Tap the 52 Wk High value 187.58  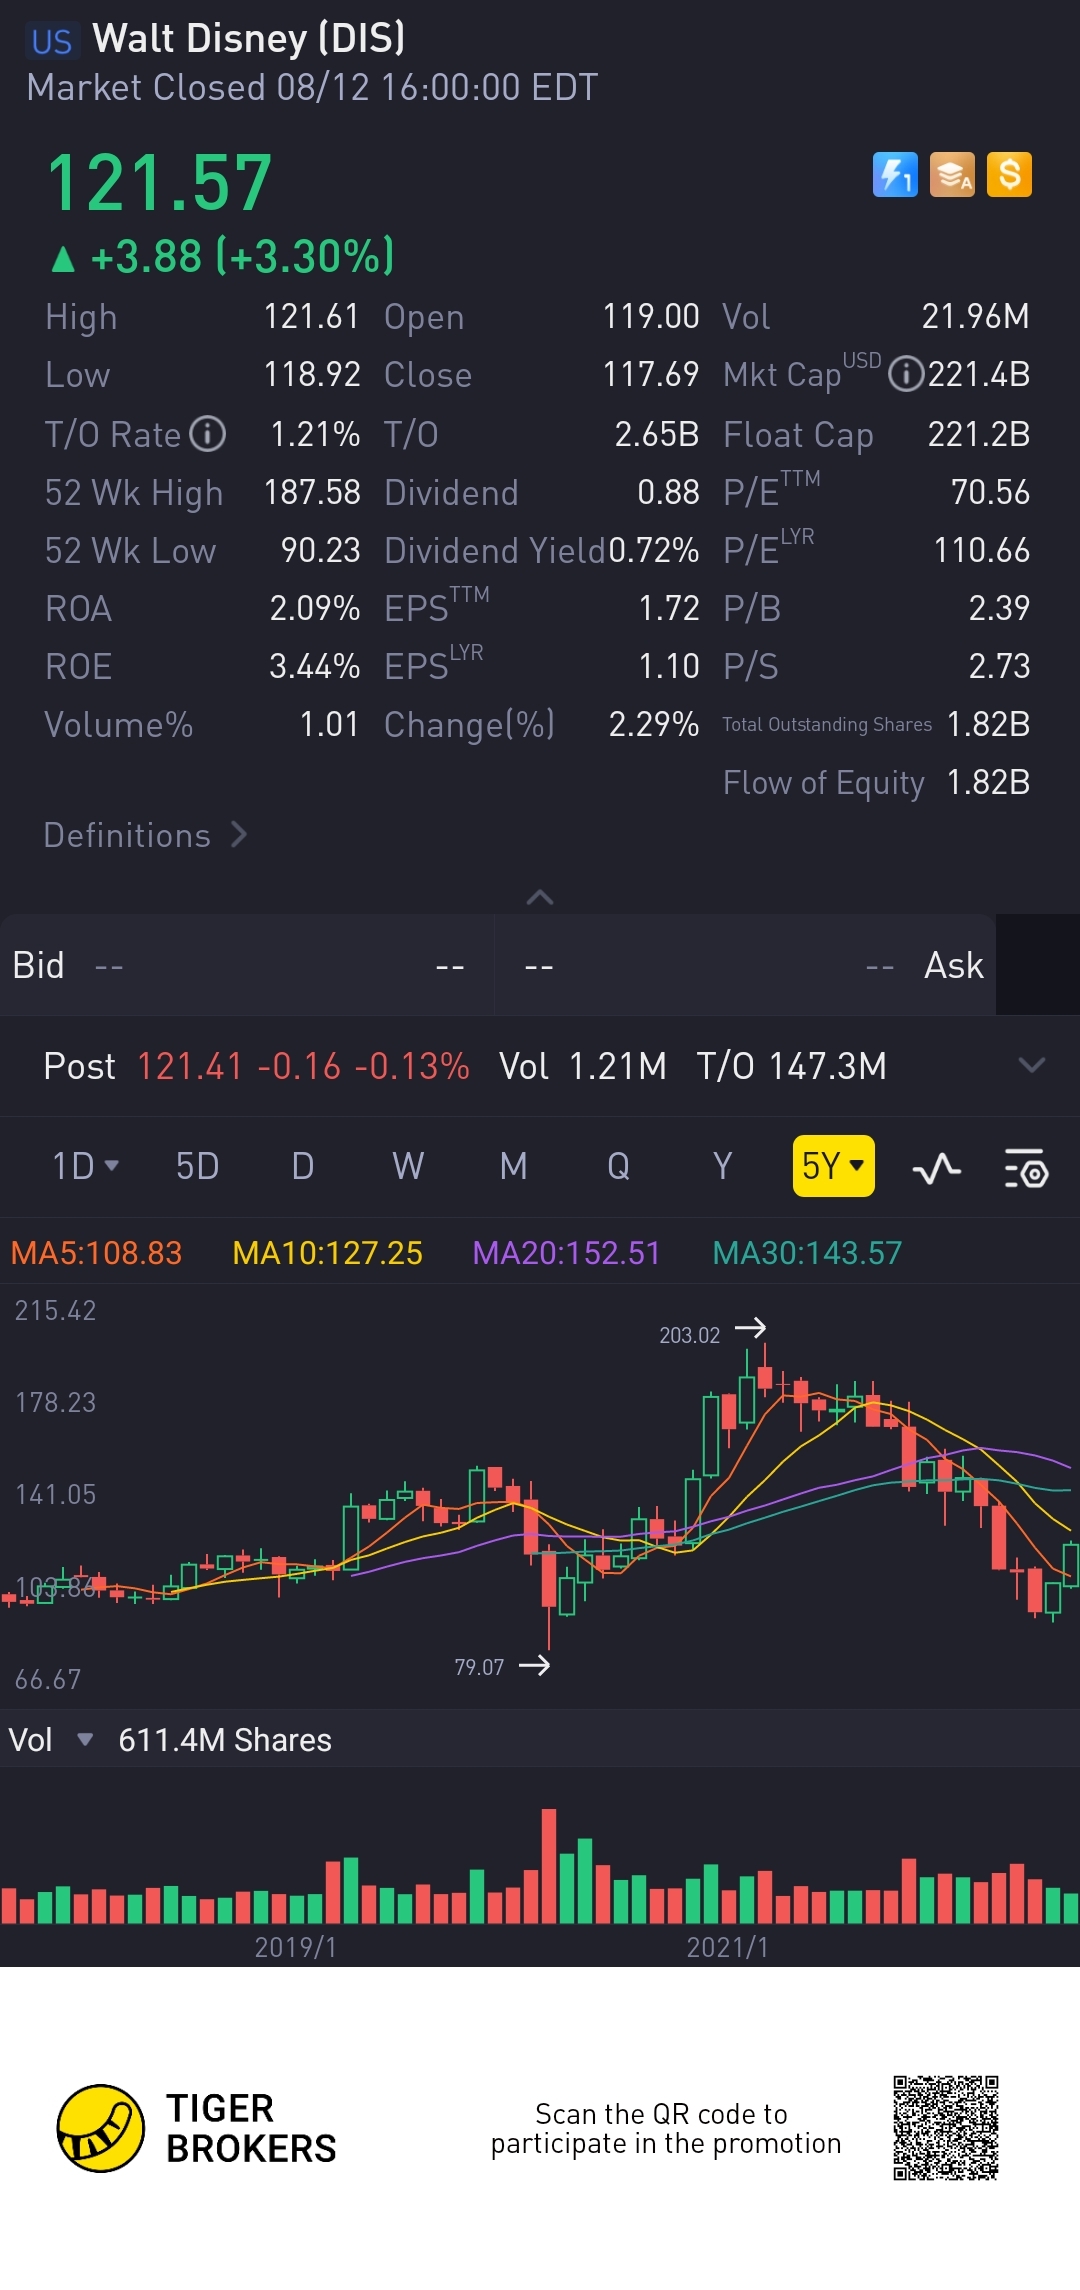click(312, 492)
